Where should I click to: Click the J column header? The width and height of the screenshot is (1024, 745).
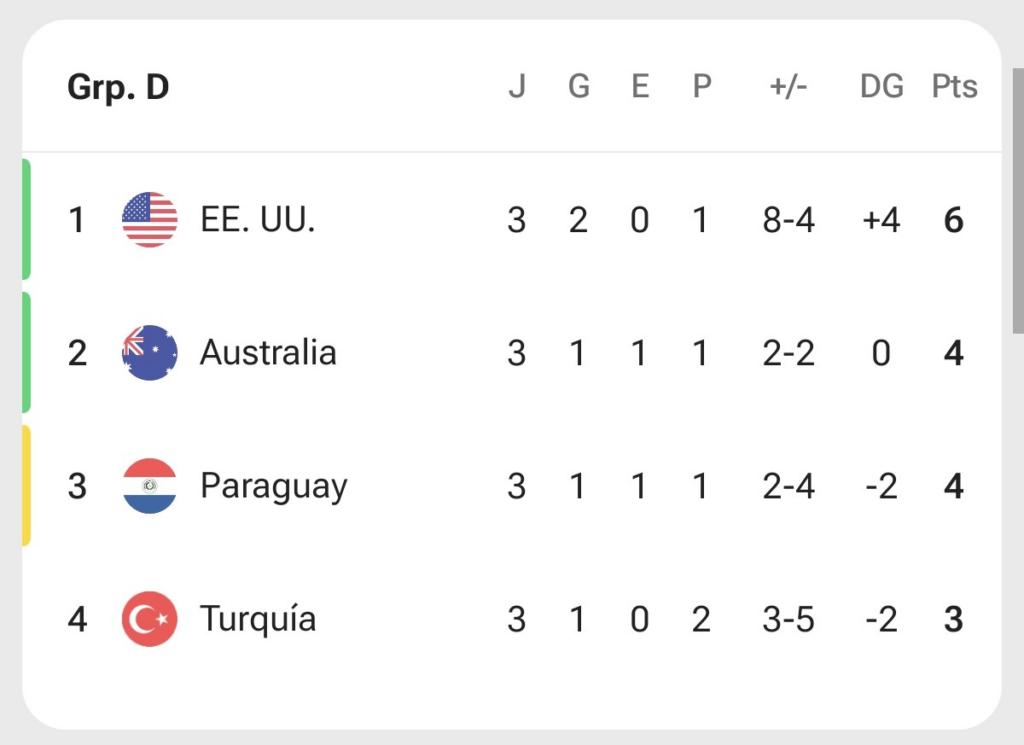coord(517,86)
